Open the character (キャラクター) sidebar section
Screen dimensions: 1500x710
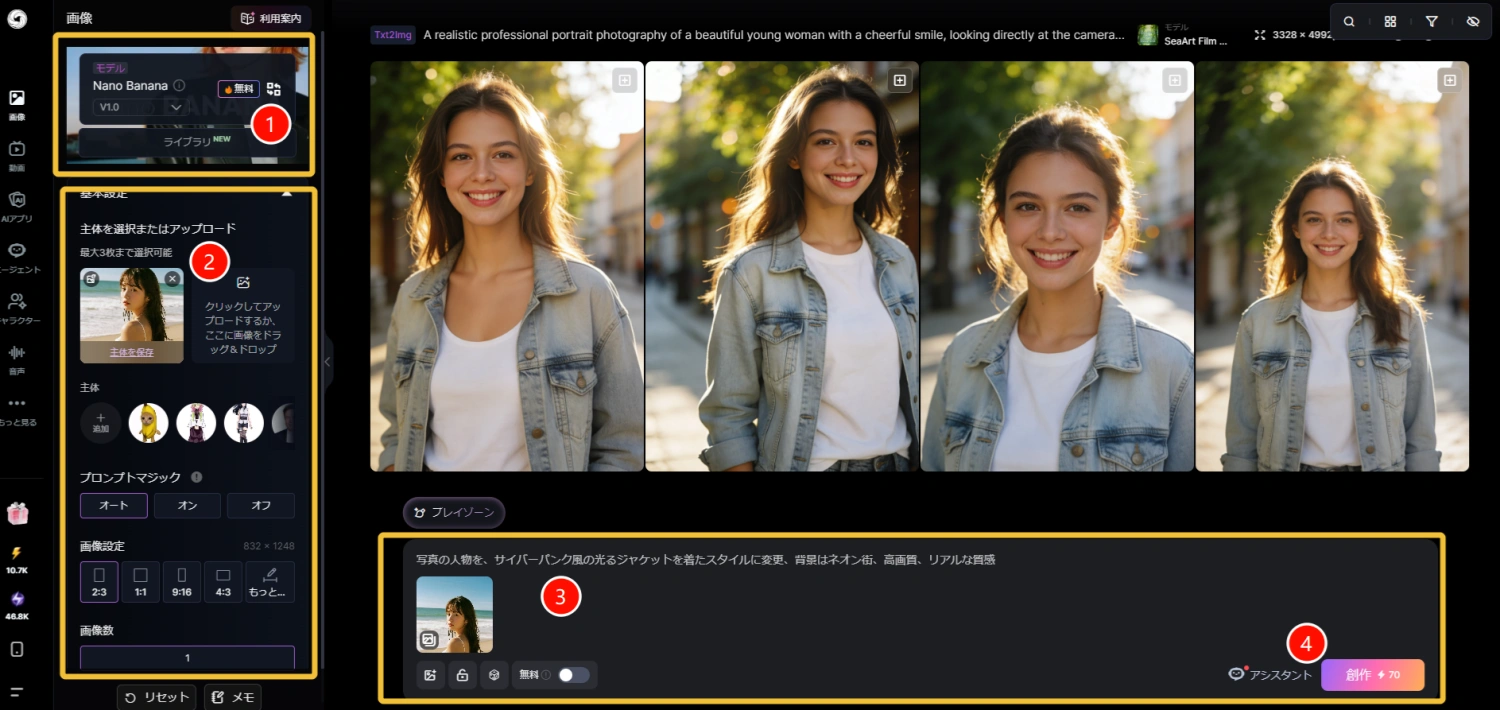point(17,308)
